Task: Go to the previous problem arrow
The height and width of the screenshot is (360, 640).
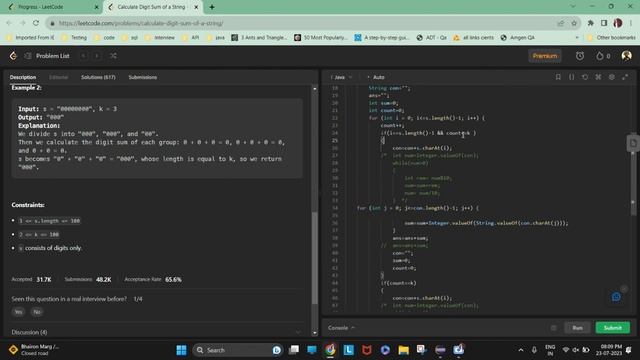Action: [x=83, y=56]
